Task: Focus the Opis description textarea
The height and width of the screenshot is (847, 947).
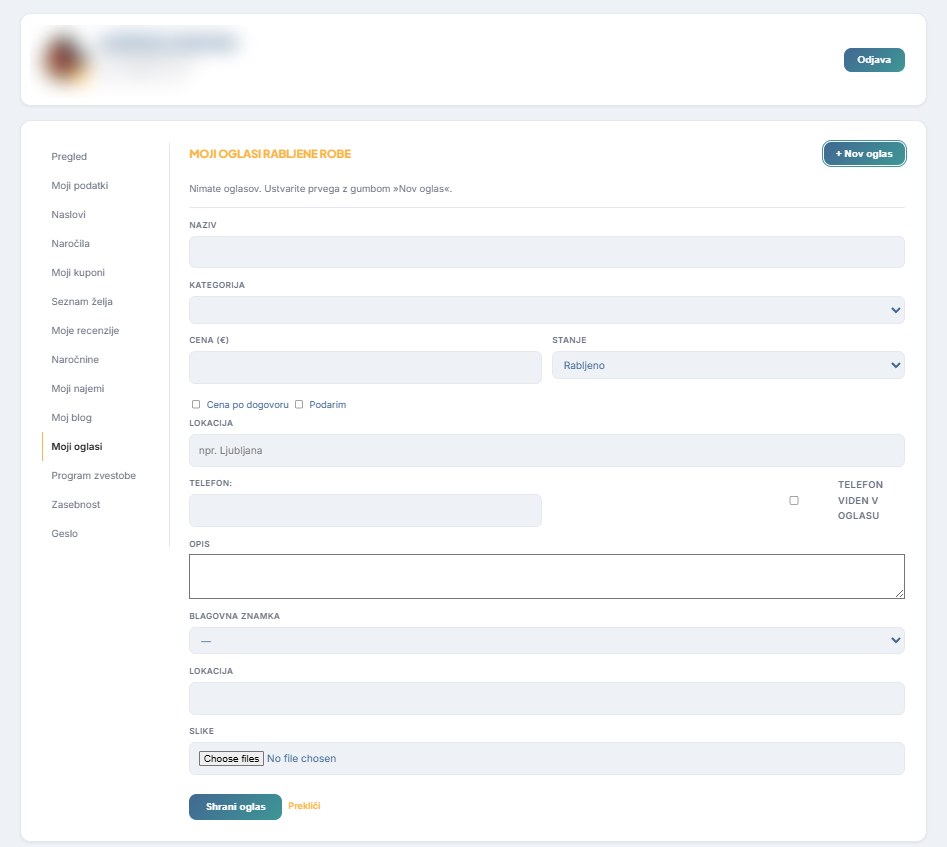Action: [547, 576]
